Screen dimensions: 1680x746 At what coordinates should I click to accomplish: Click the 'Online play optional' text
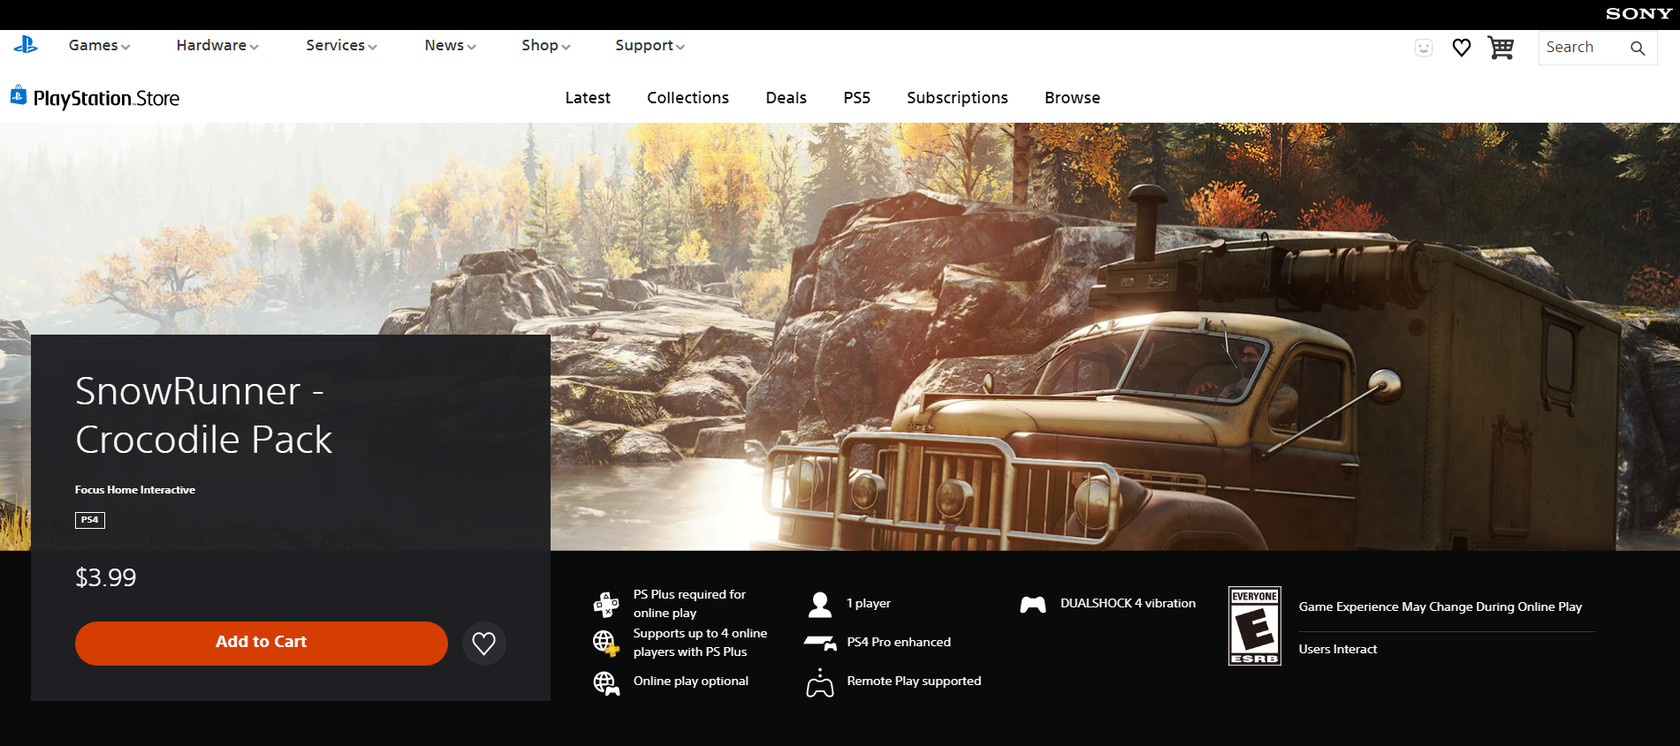click(x=690, y=681)
